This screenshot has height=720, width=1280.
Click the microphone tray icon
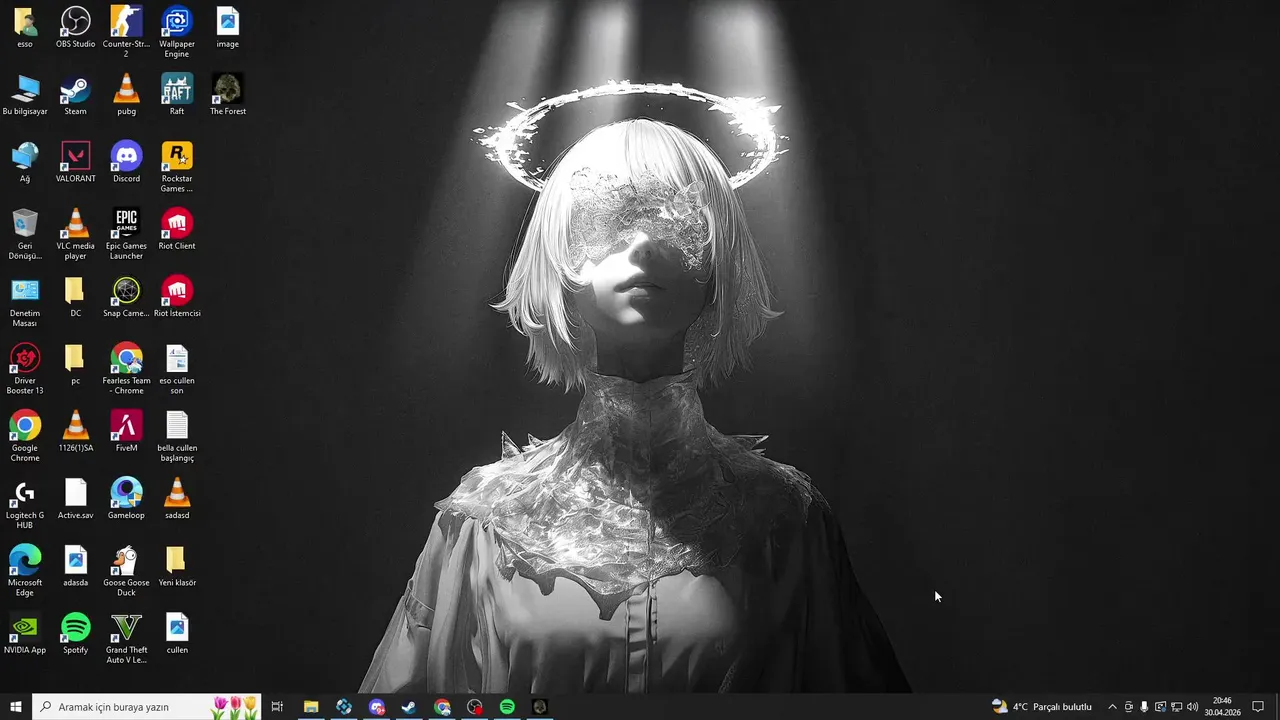pyautogui.click(x=1144, y=707)
